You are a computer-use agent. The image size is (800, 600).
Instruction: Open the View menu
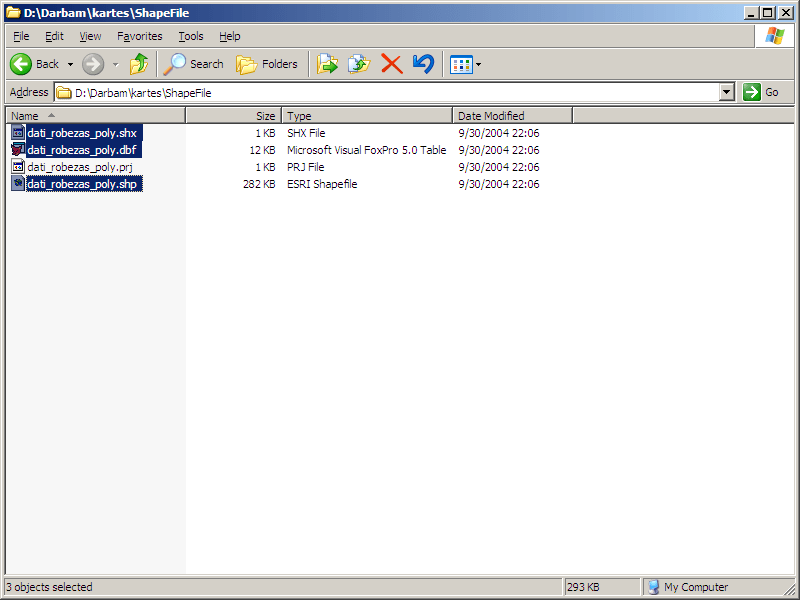pos(90,36)
